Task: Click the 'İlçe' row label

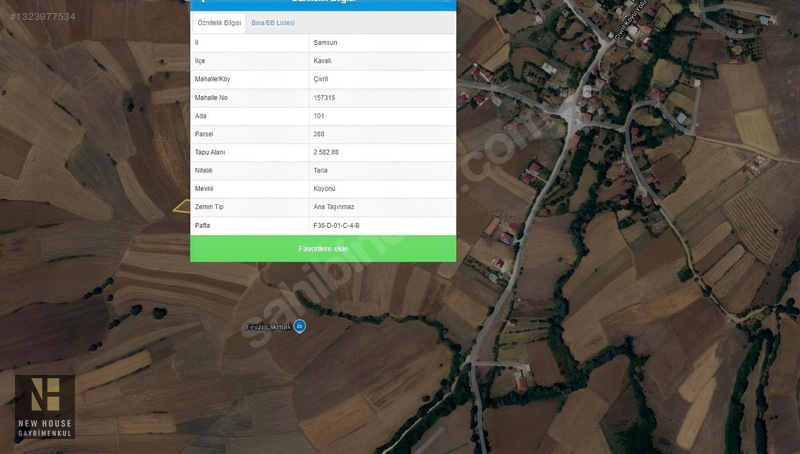Action: (199, 61)
